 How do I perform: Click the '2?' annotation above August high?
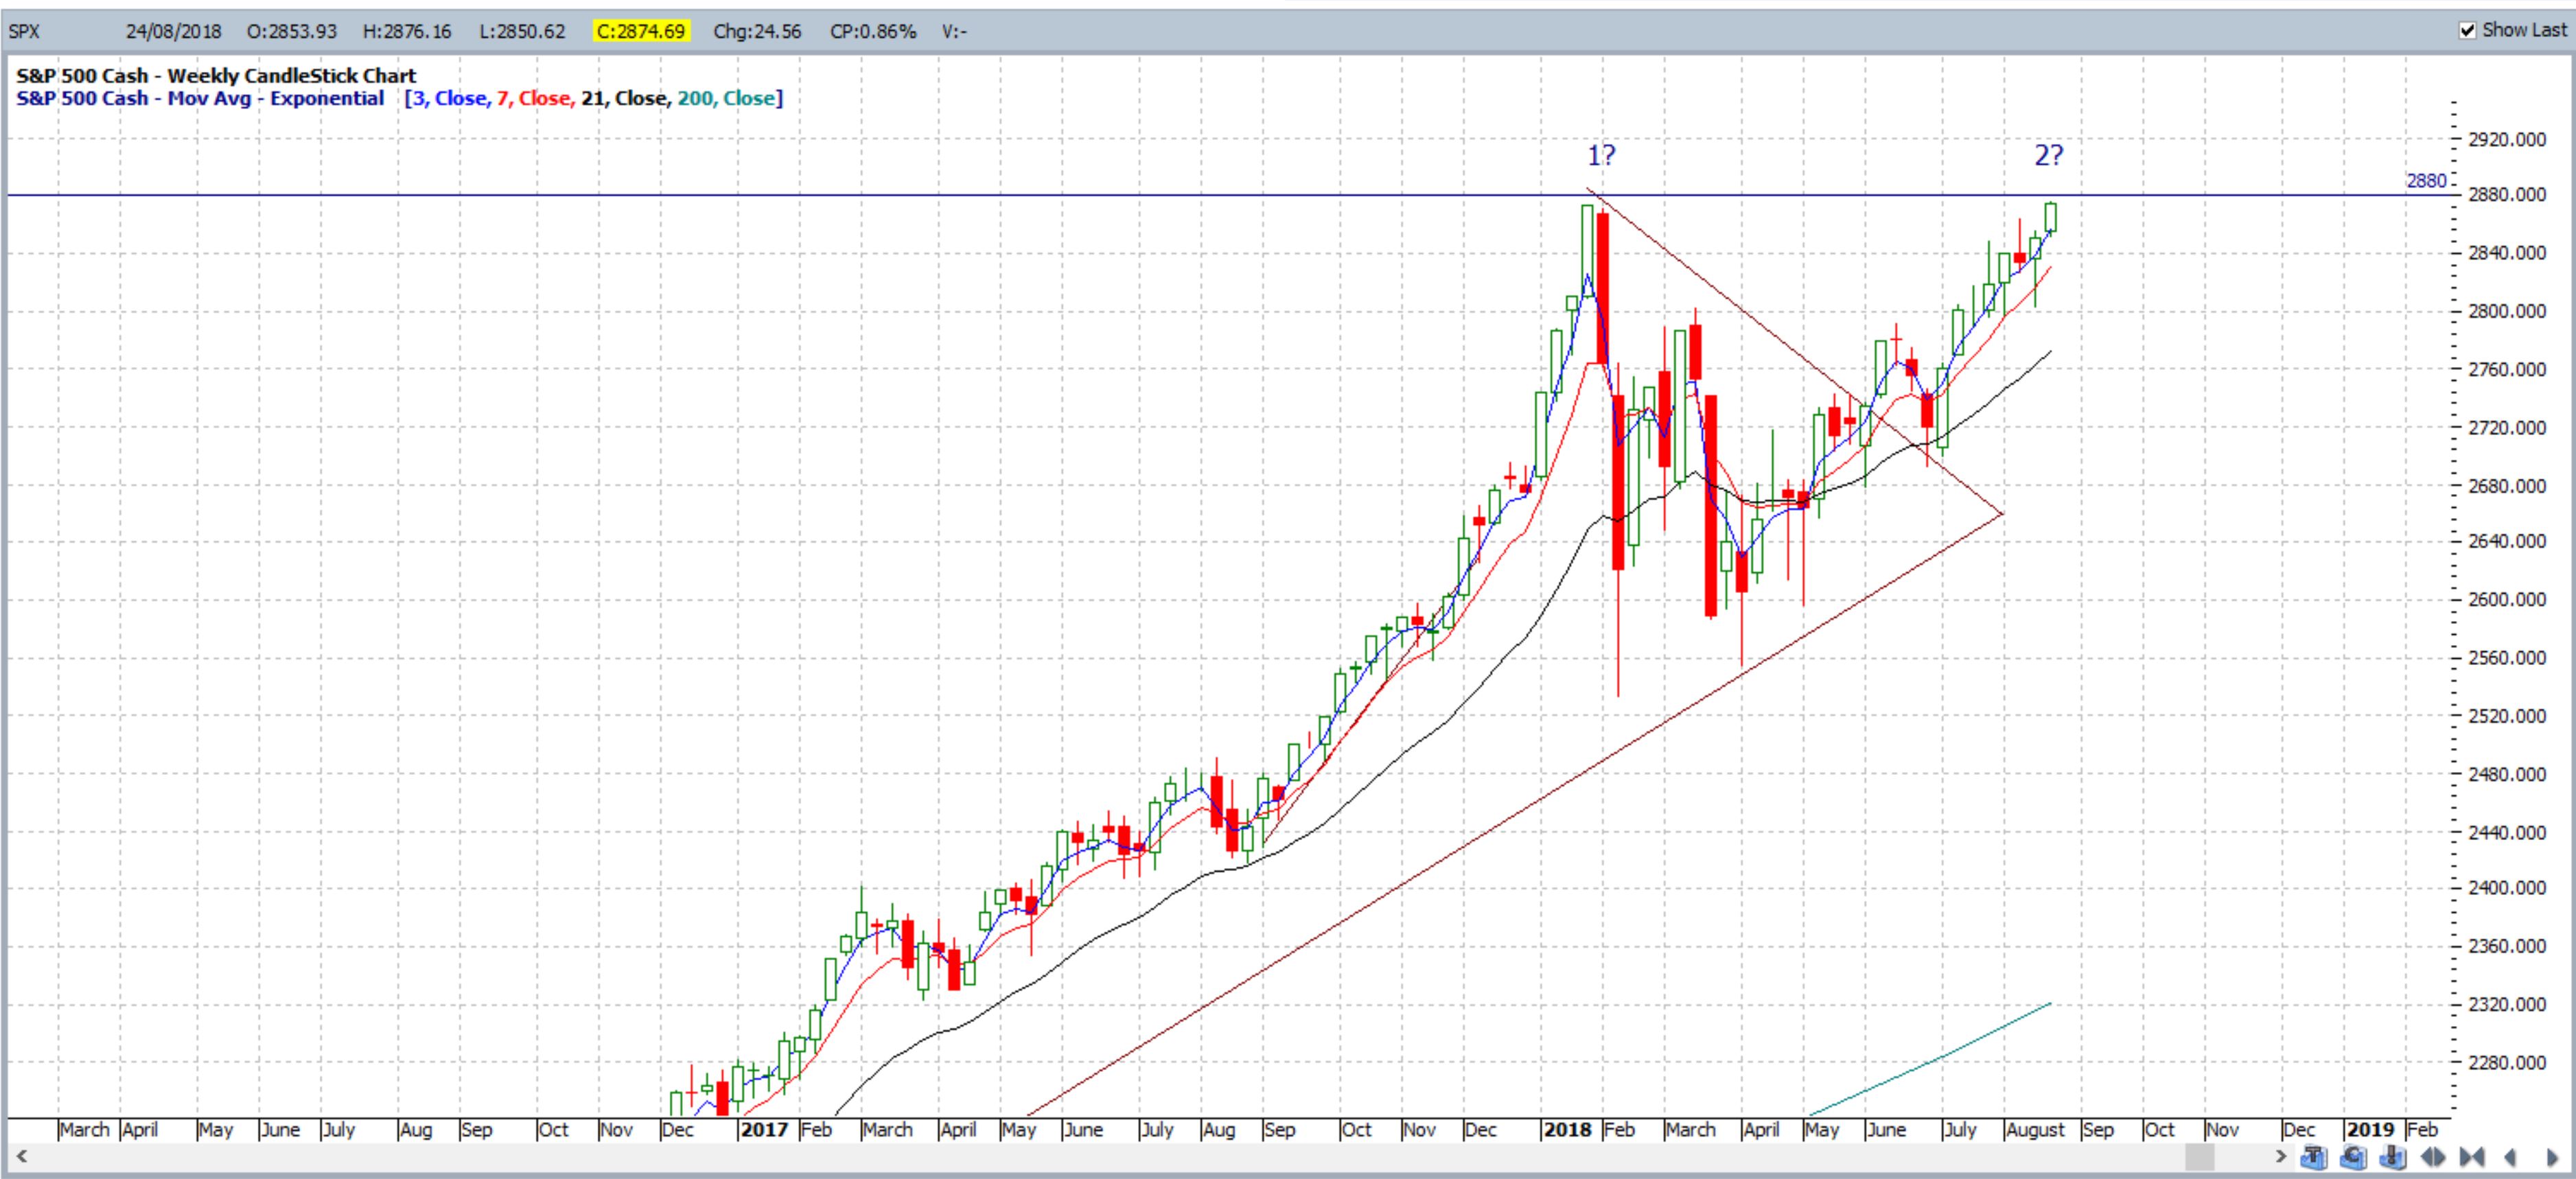click(x=2048, y=155)
